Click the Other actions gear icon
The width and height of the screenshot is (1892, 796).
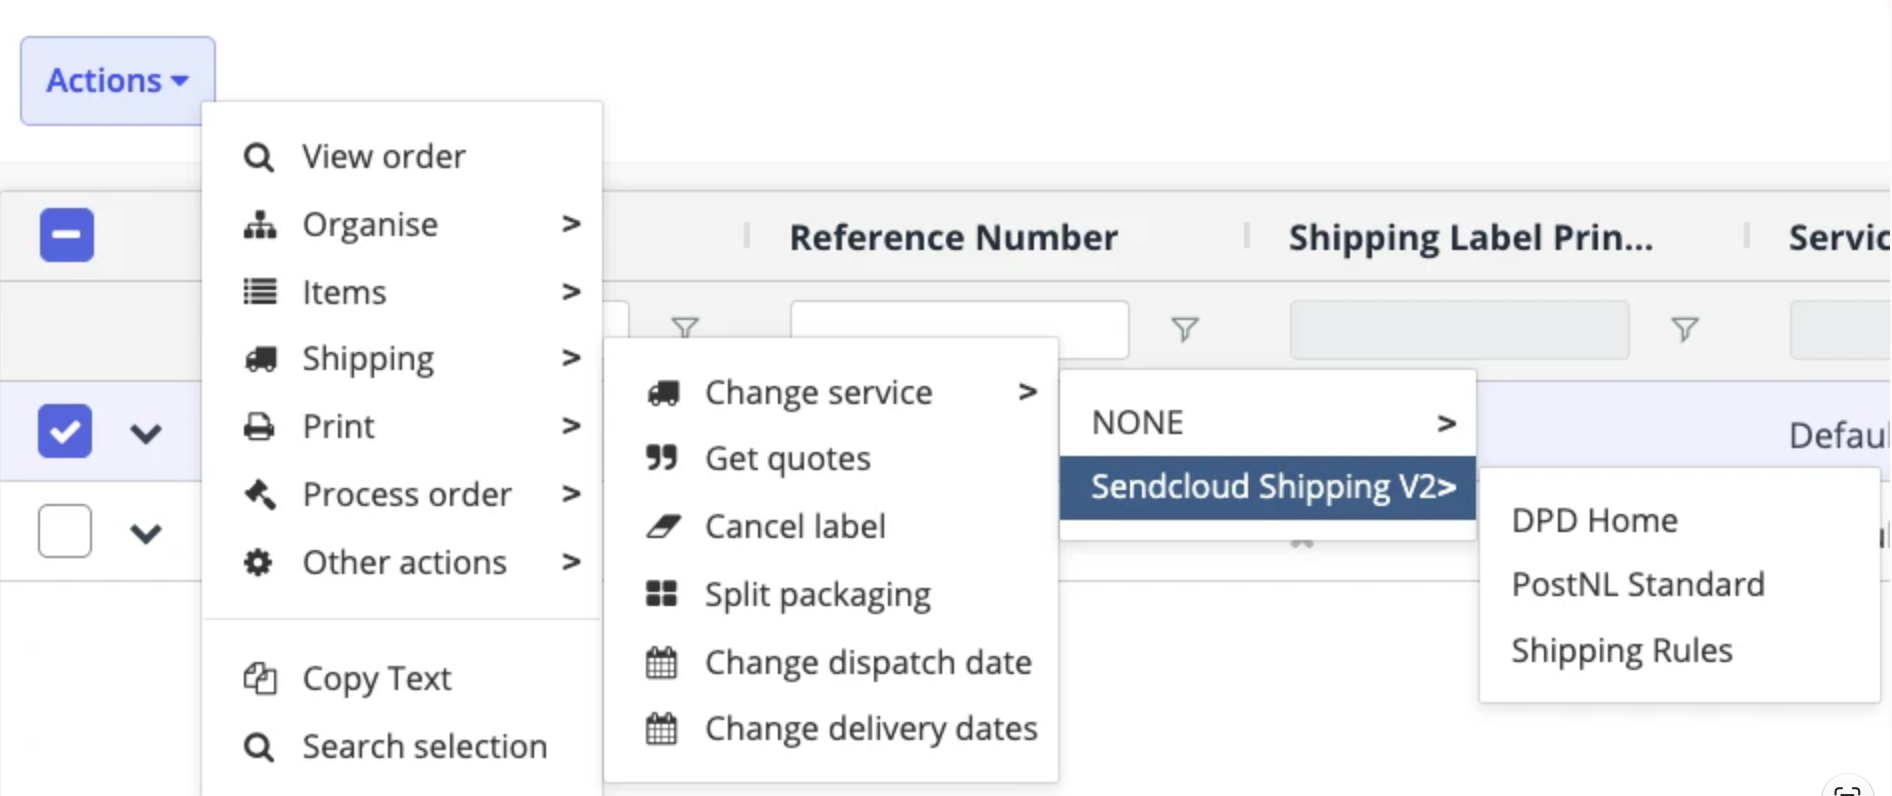coord(259,562)
